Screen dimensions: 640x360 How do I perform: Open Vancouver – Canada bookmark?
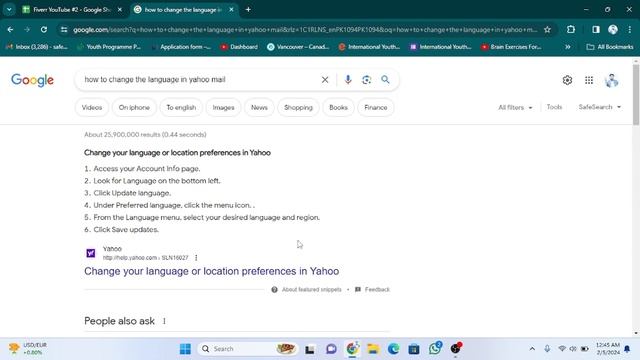click(298, 47)
